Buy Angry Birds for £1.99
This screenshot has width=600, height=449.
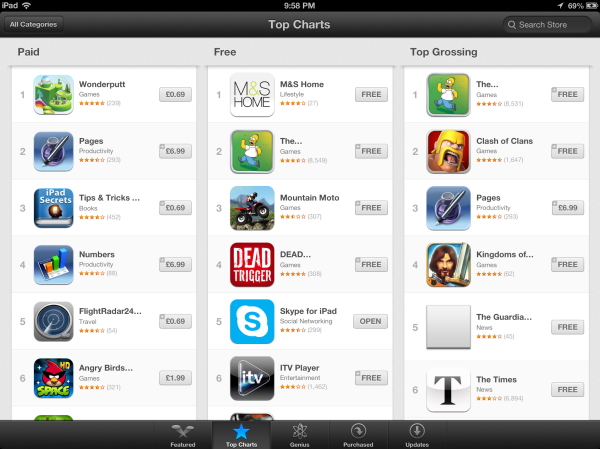coord(175,378)
